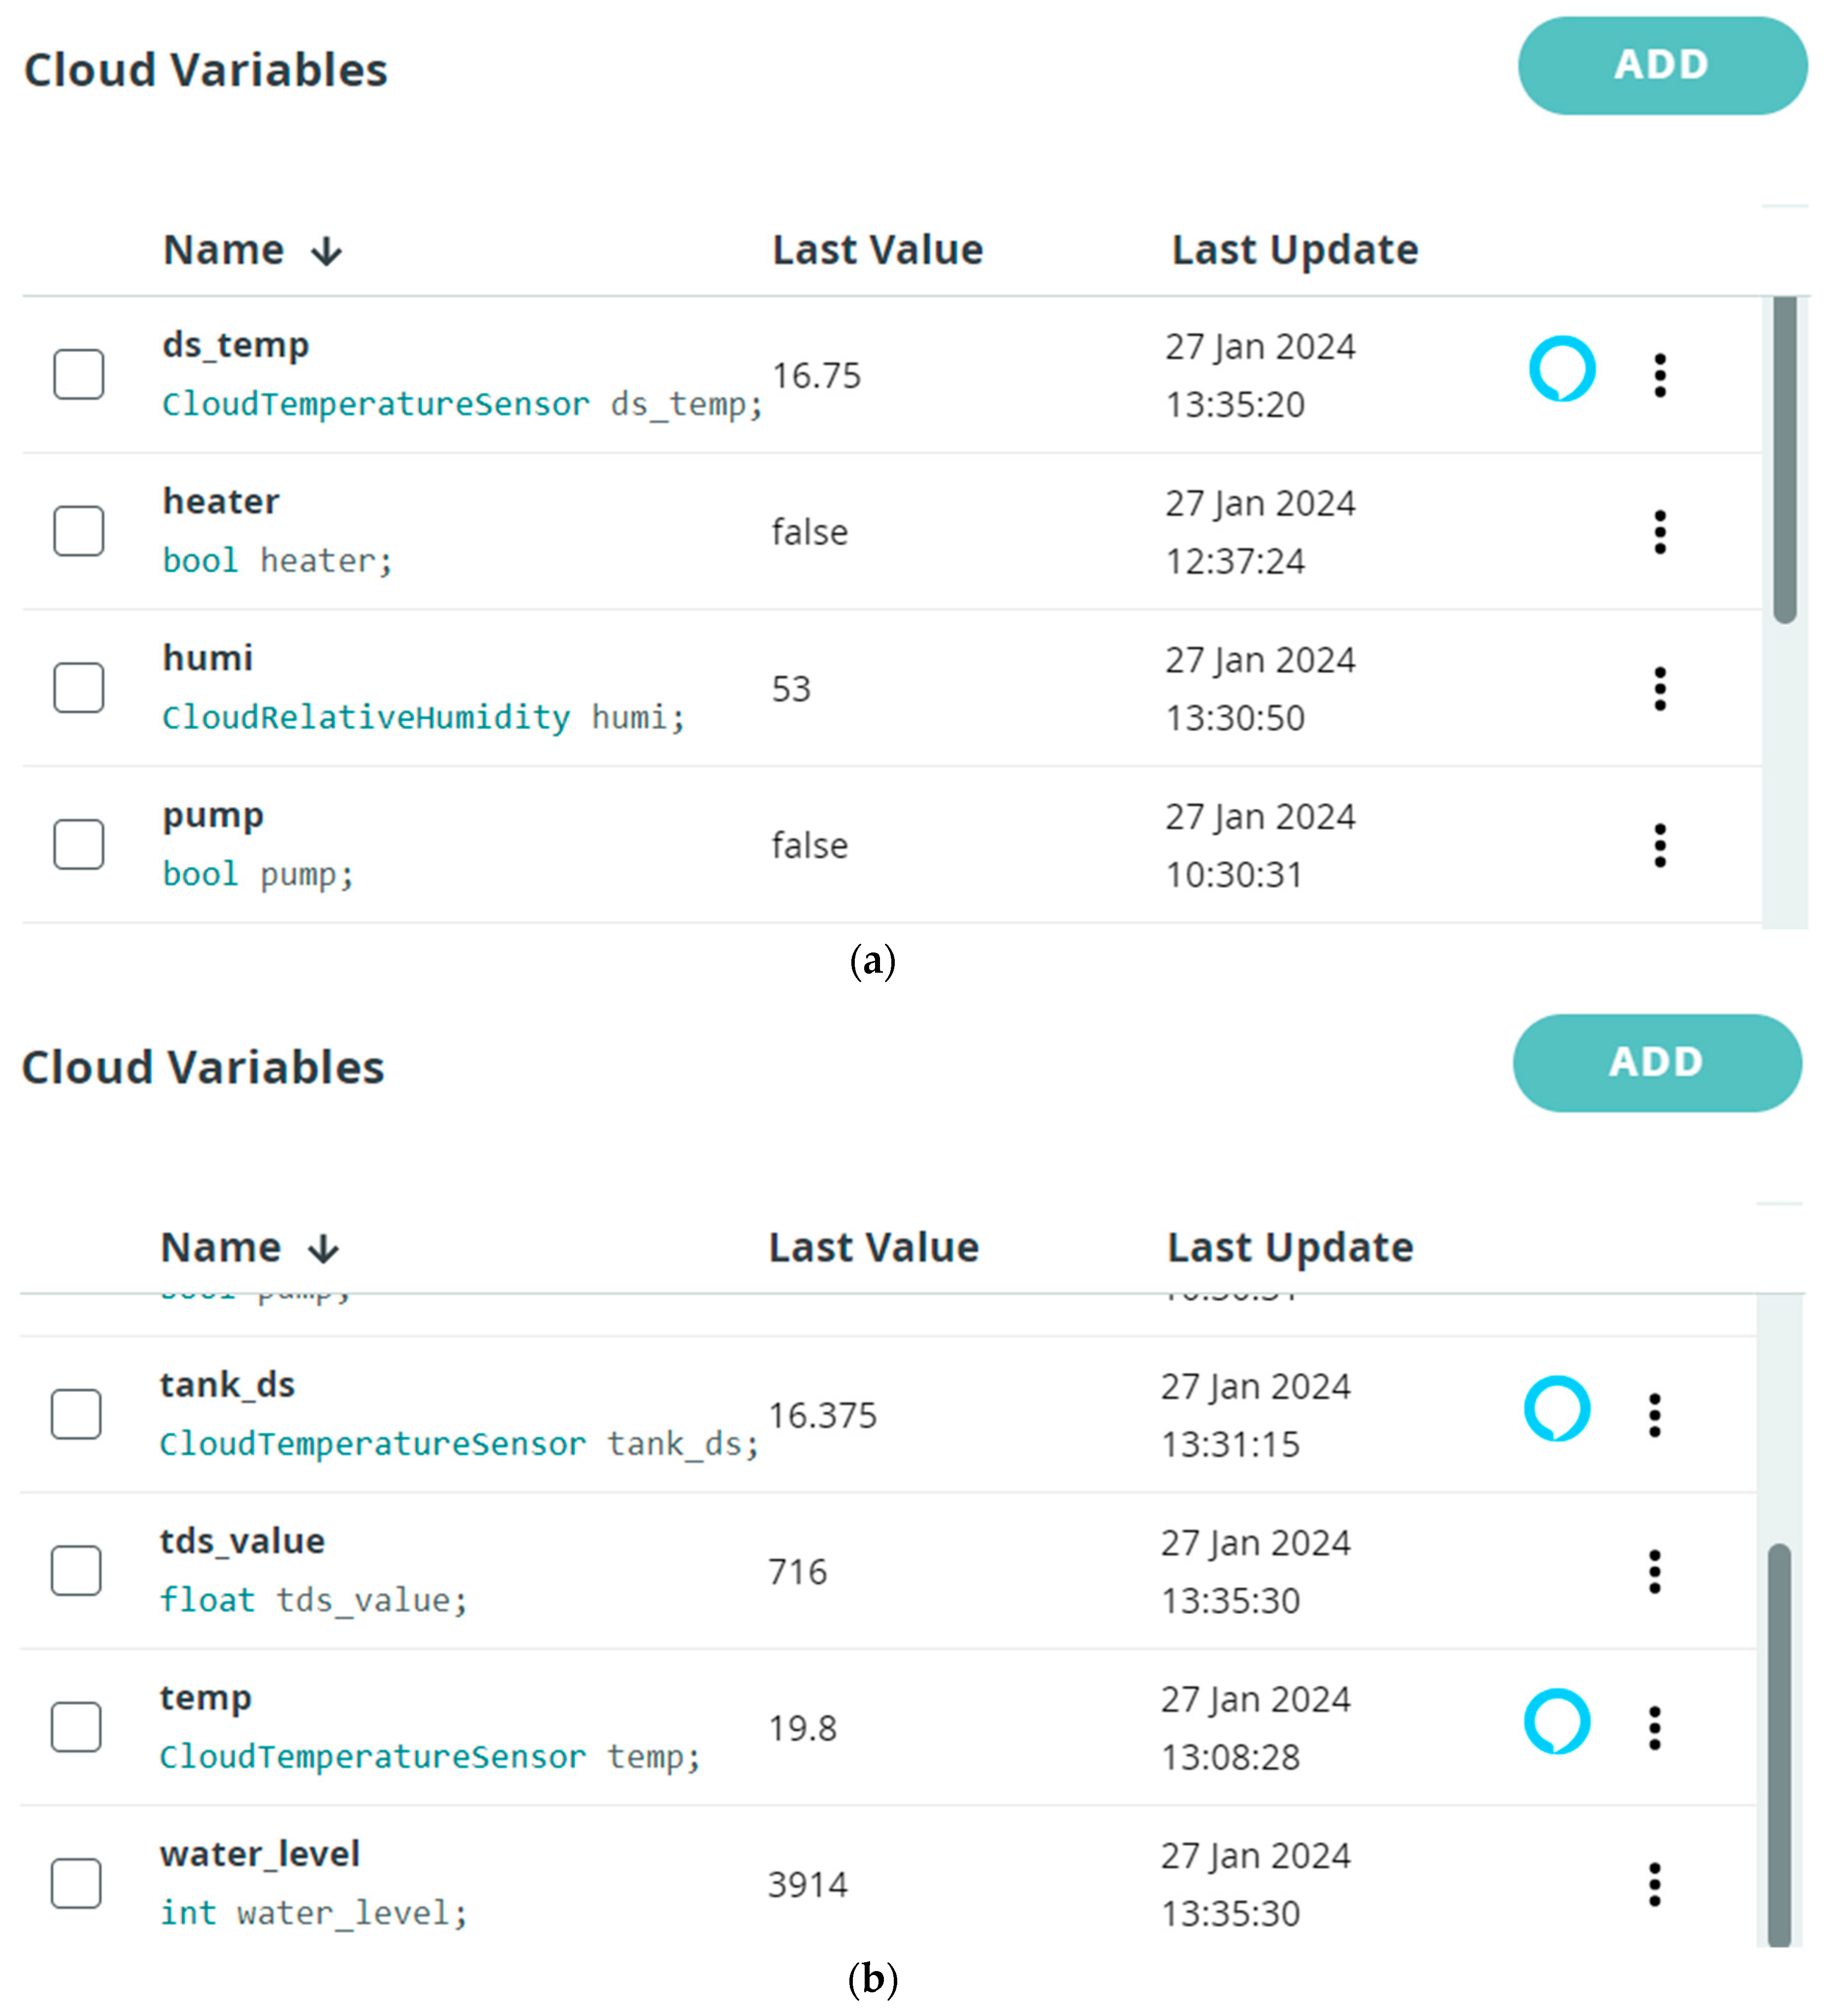Image resolution: width=1833 pixels, height=2016 pixels.
Task: Open the three-dot menu for temp
Action: [1655, 1729]
